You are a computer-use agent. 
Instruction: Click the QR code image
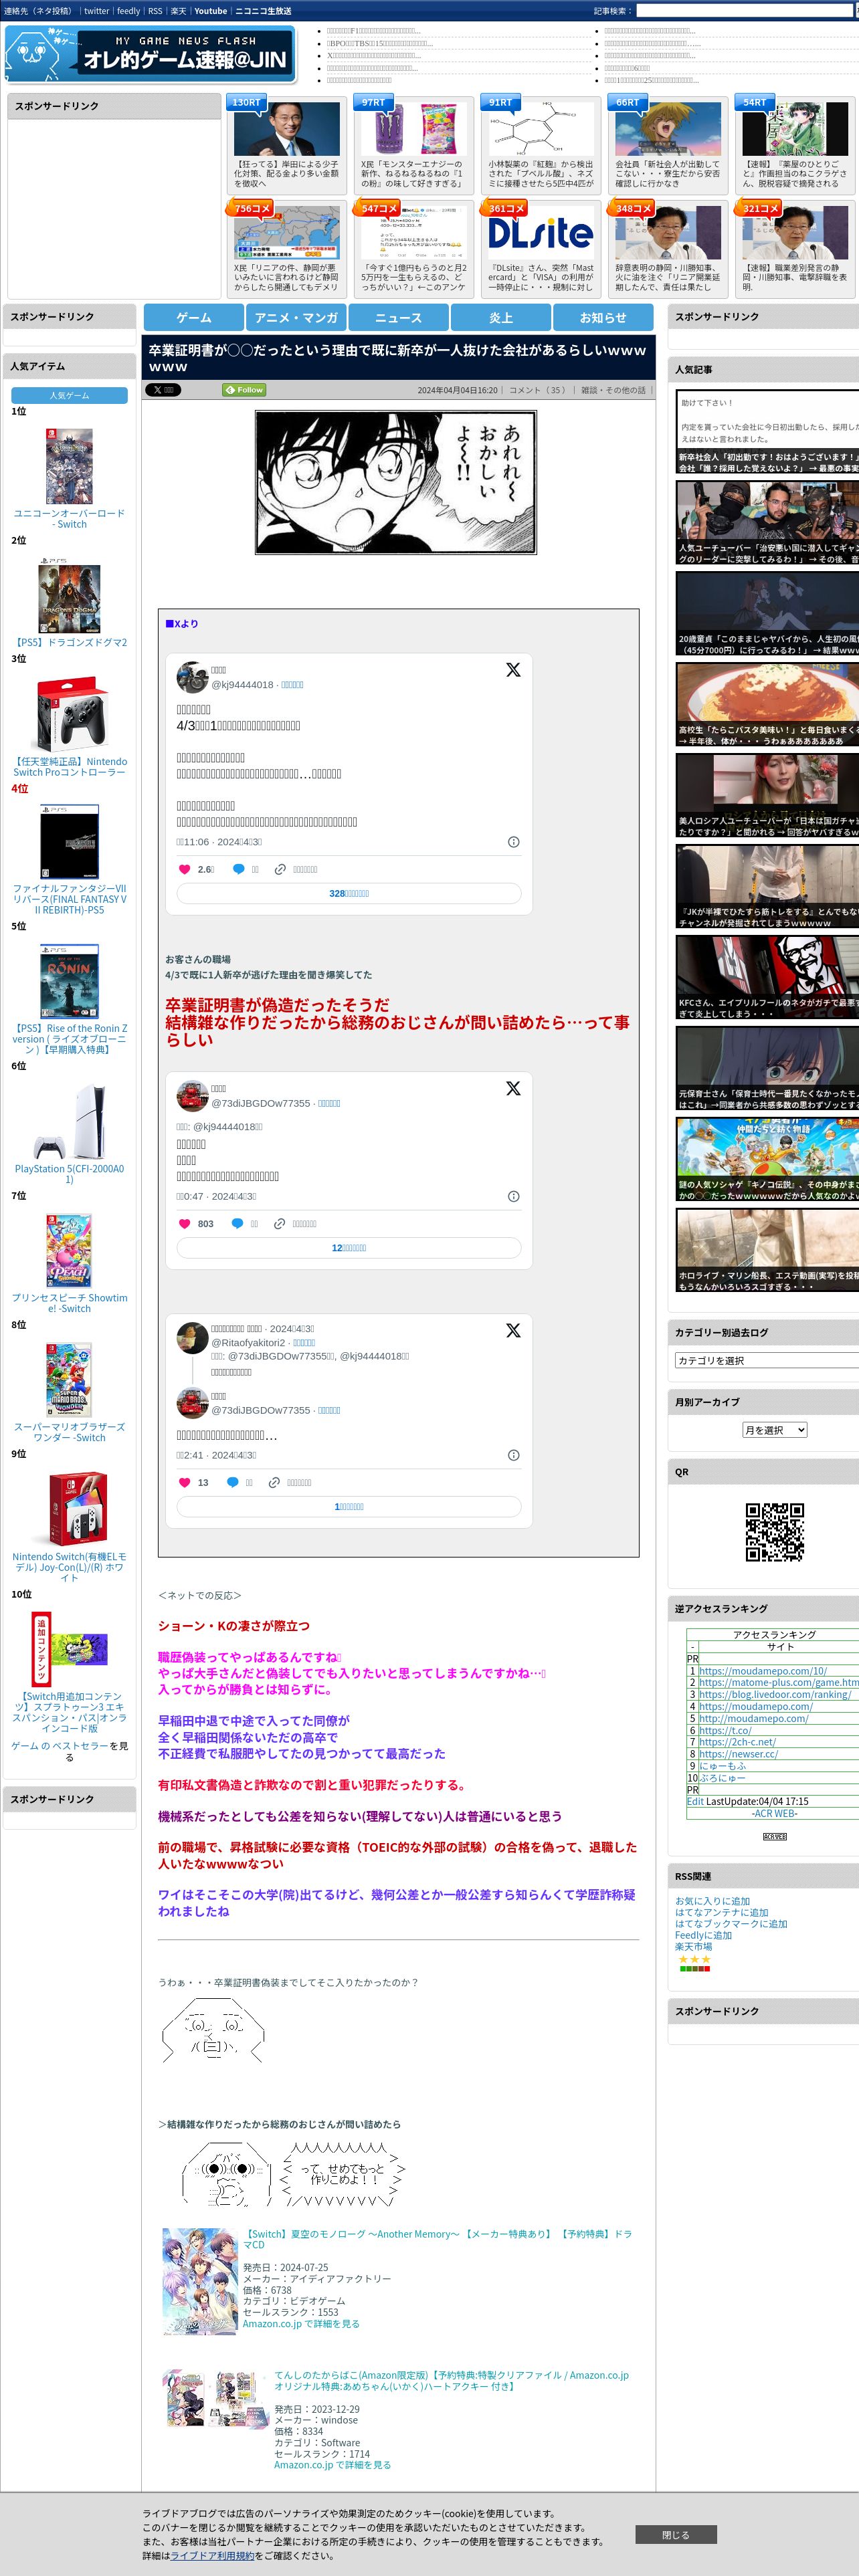pyautogui.click(x=775, y=1531)
